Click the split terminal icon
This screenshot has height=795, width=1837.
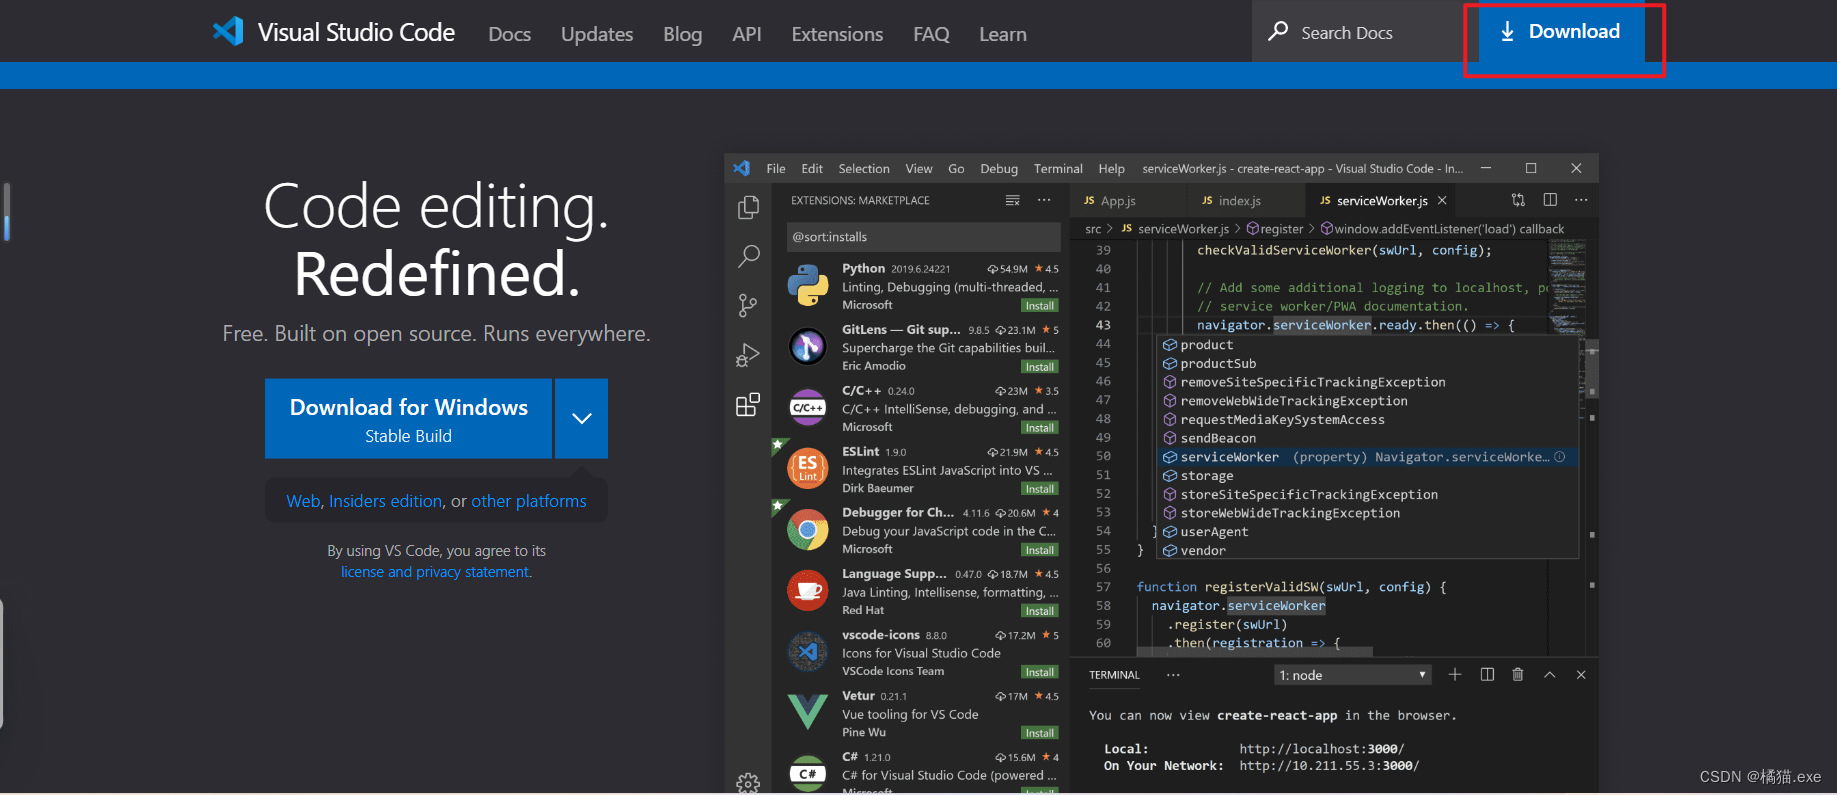1487,675
